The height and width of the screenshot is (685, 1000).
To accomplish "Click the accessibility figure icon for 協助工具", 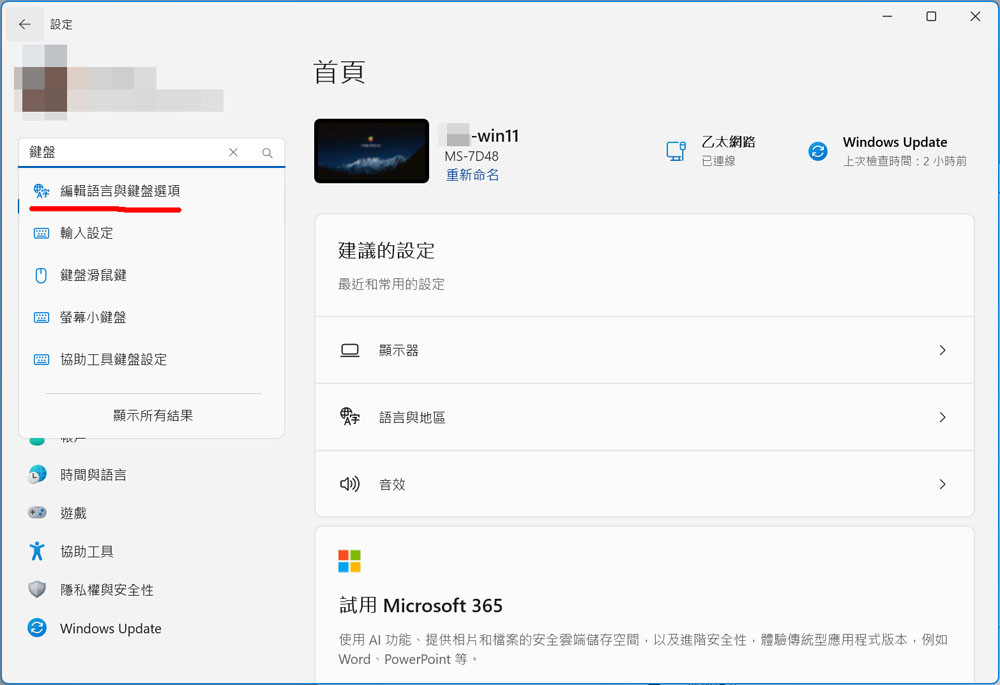I will point(37,551).
